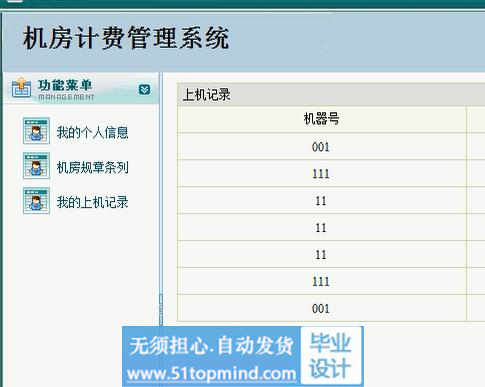485x387 pixels.
Task: Collapse the 功能菜单 panel with its chevron button
Action: [144, 89]
